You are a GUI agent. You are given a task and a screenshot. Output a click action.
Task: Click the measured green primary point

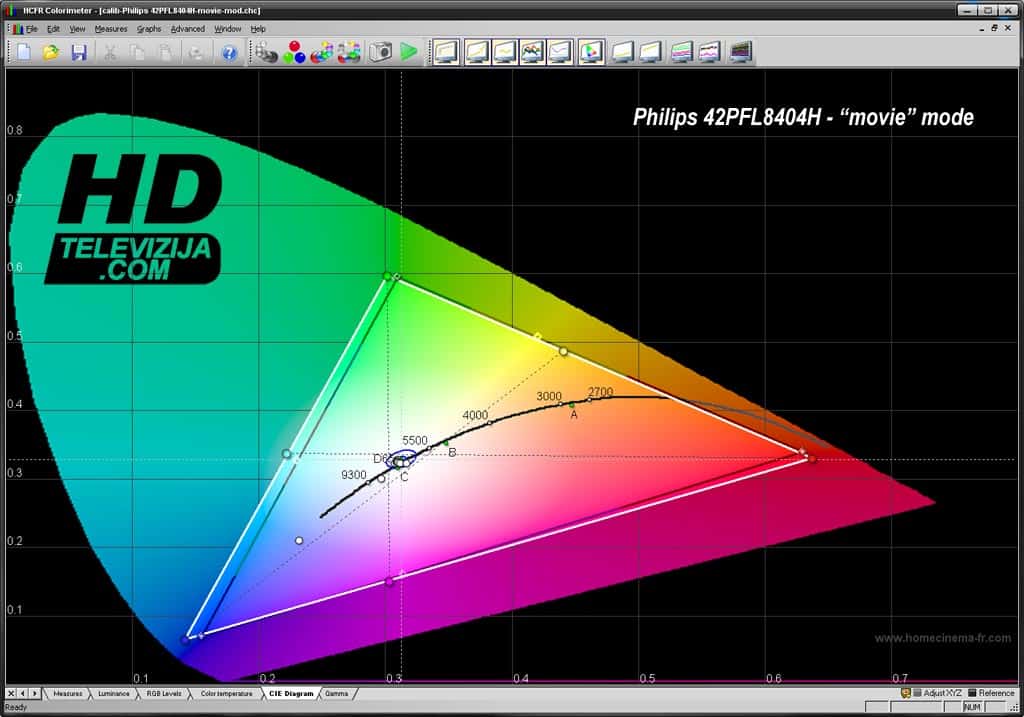(387, 276)
